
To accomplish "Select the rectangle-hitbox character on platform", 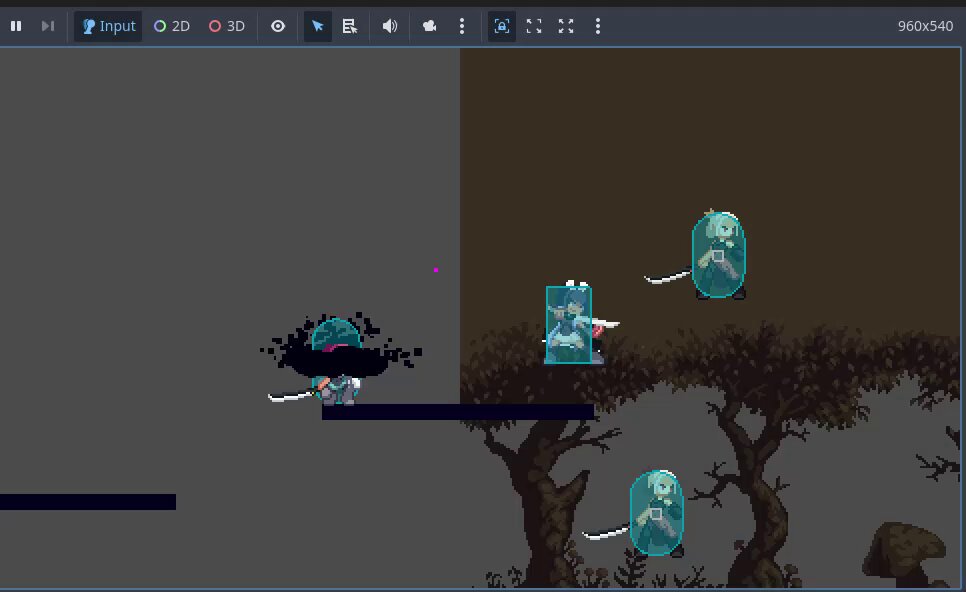I will [569, 325].
